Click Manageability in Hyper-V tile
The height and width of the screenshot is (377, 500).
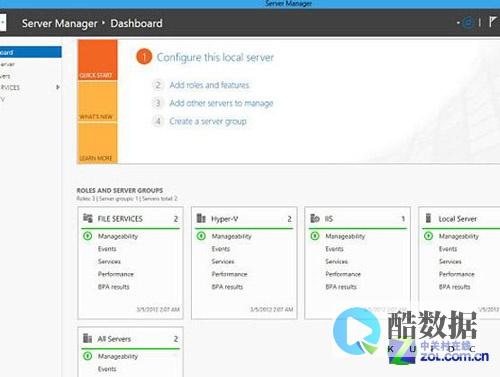(x=231, y=236)
